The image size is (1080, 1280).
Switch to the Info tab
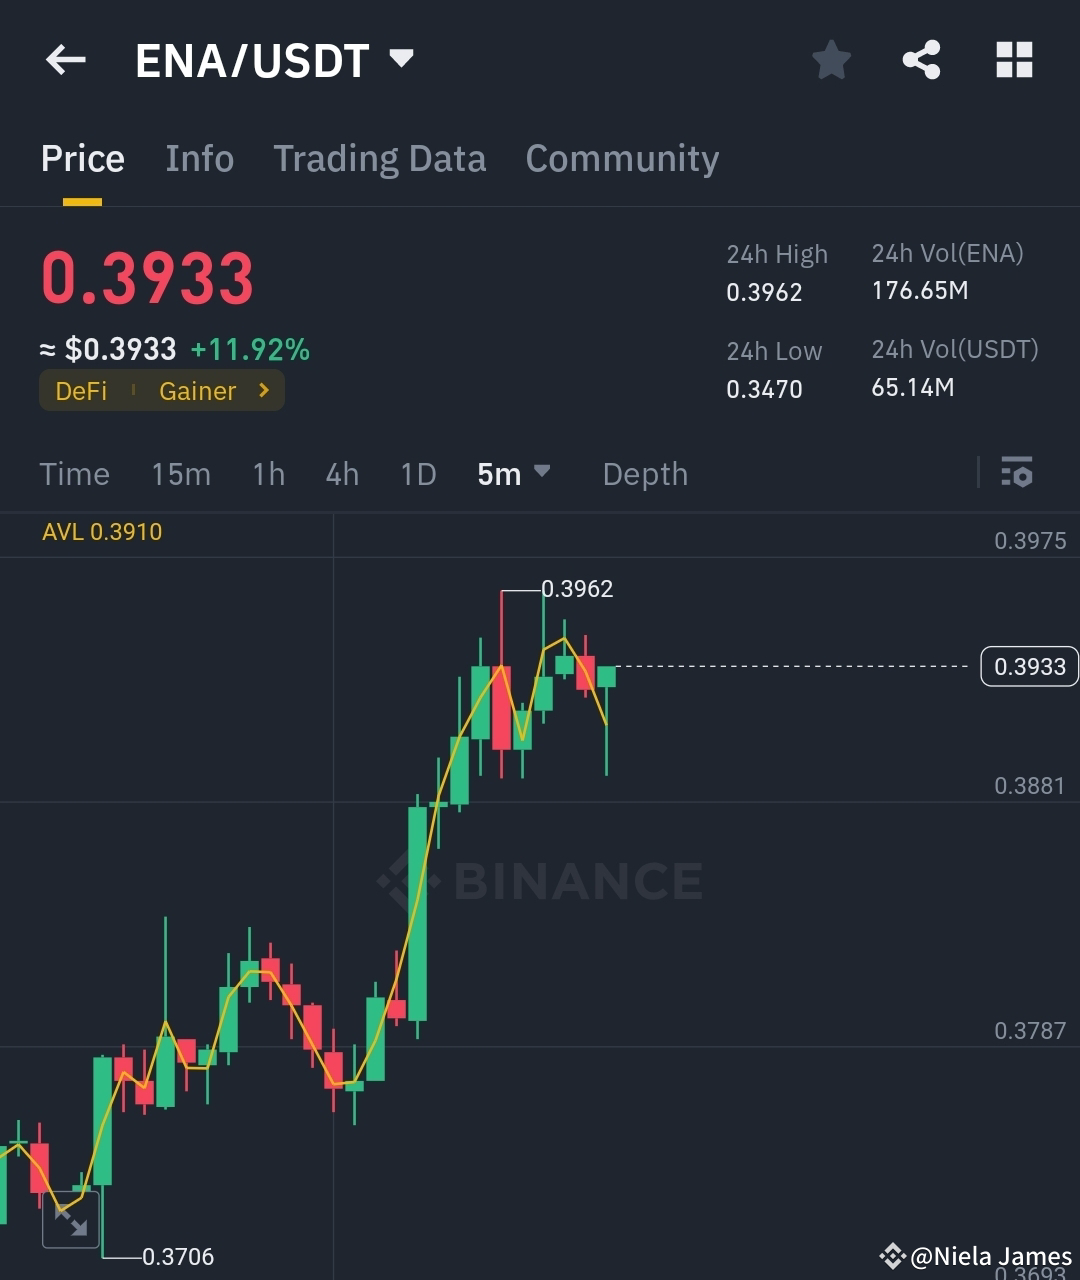pyautogui.click(x=199, y=158)
